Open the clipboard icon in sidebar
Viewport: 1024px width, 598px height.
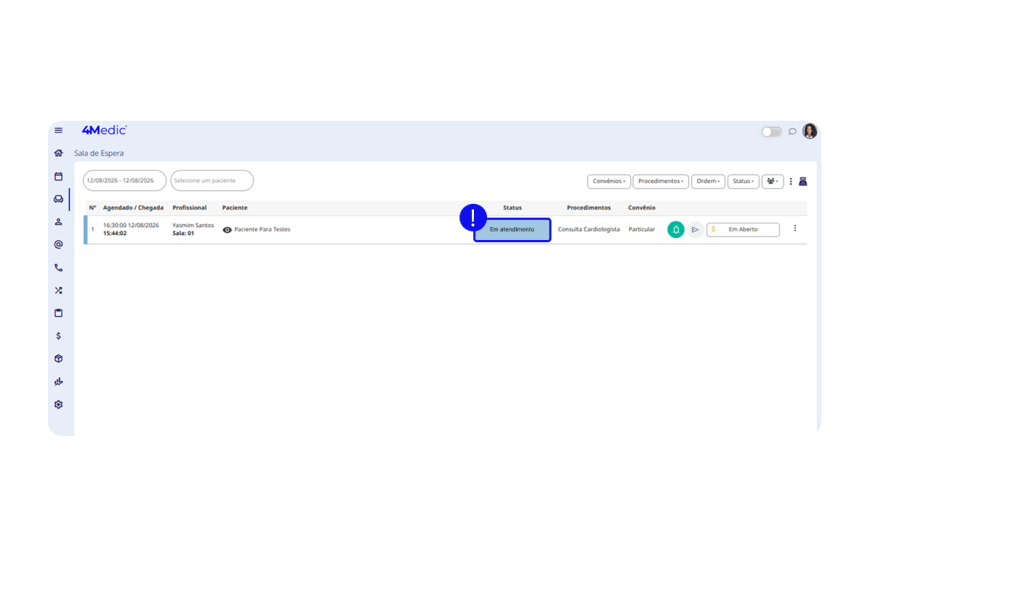point(58,313)
